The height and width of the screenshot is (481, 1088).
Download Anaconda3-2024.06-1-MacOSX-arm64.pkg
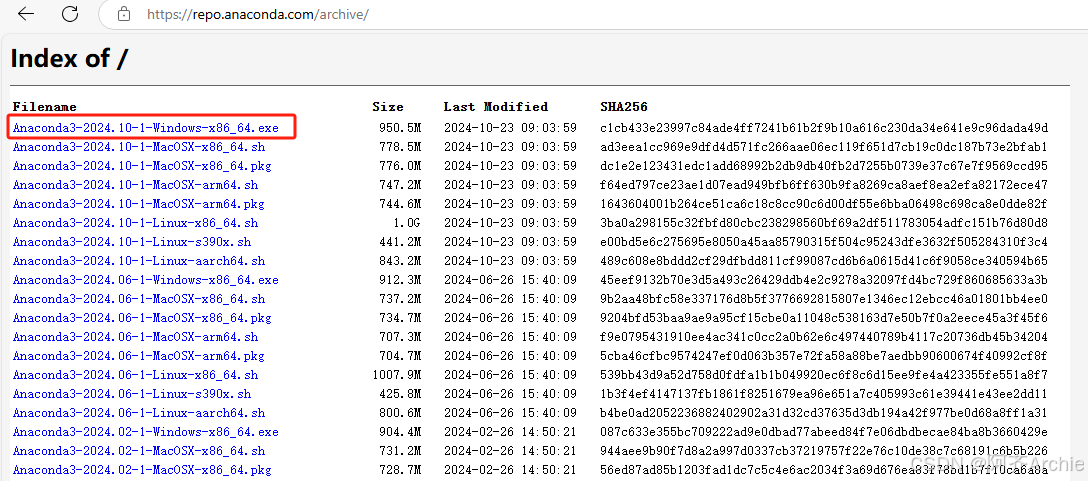[139, 356]
